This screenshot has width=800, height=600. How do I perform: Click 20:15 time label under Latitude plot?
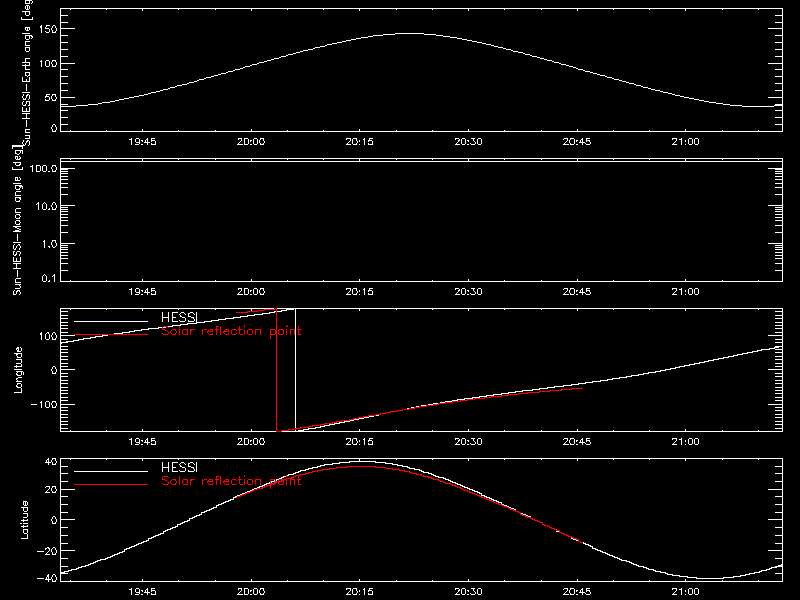coord(360,591)
